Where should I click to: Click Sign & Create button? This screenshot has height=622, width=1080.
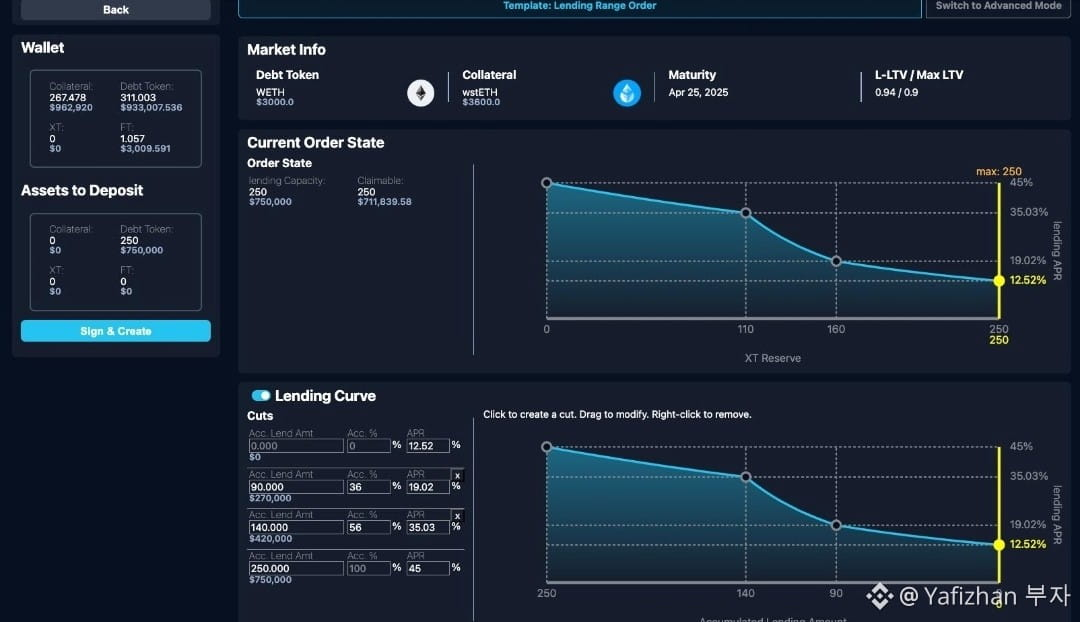116,331
